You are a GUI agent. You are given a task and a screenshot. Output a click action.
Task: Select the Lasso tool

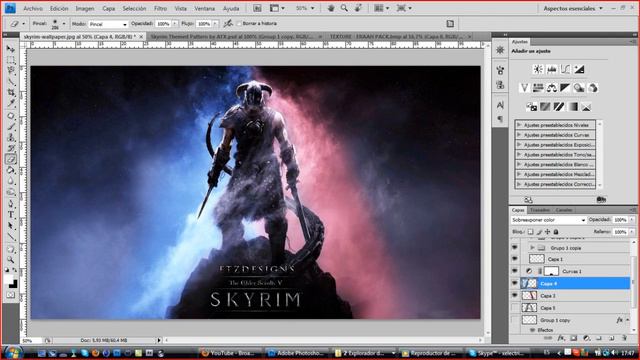point(11,71)
